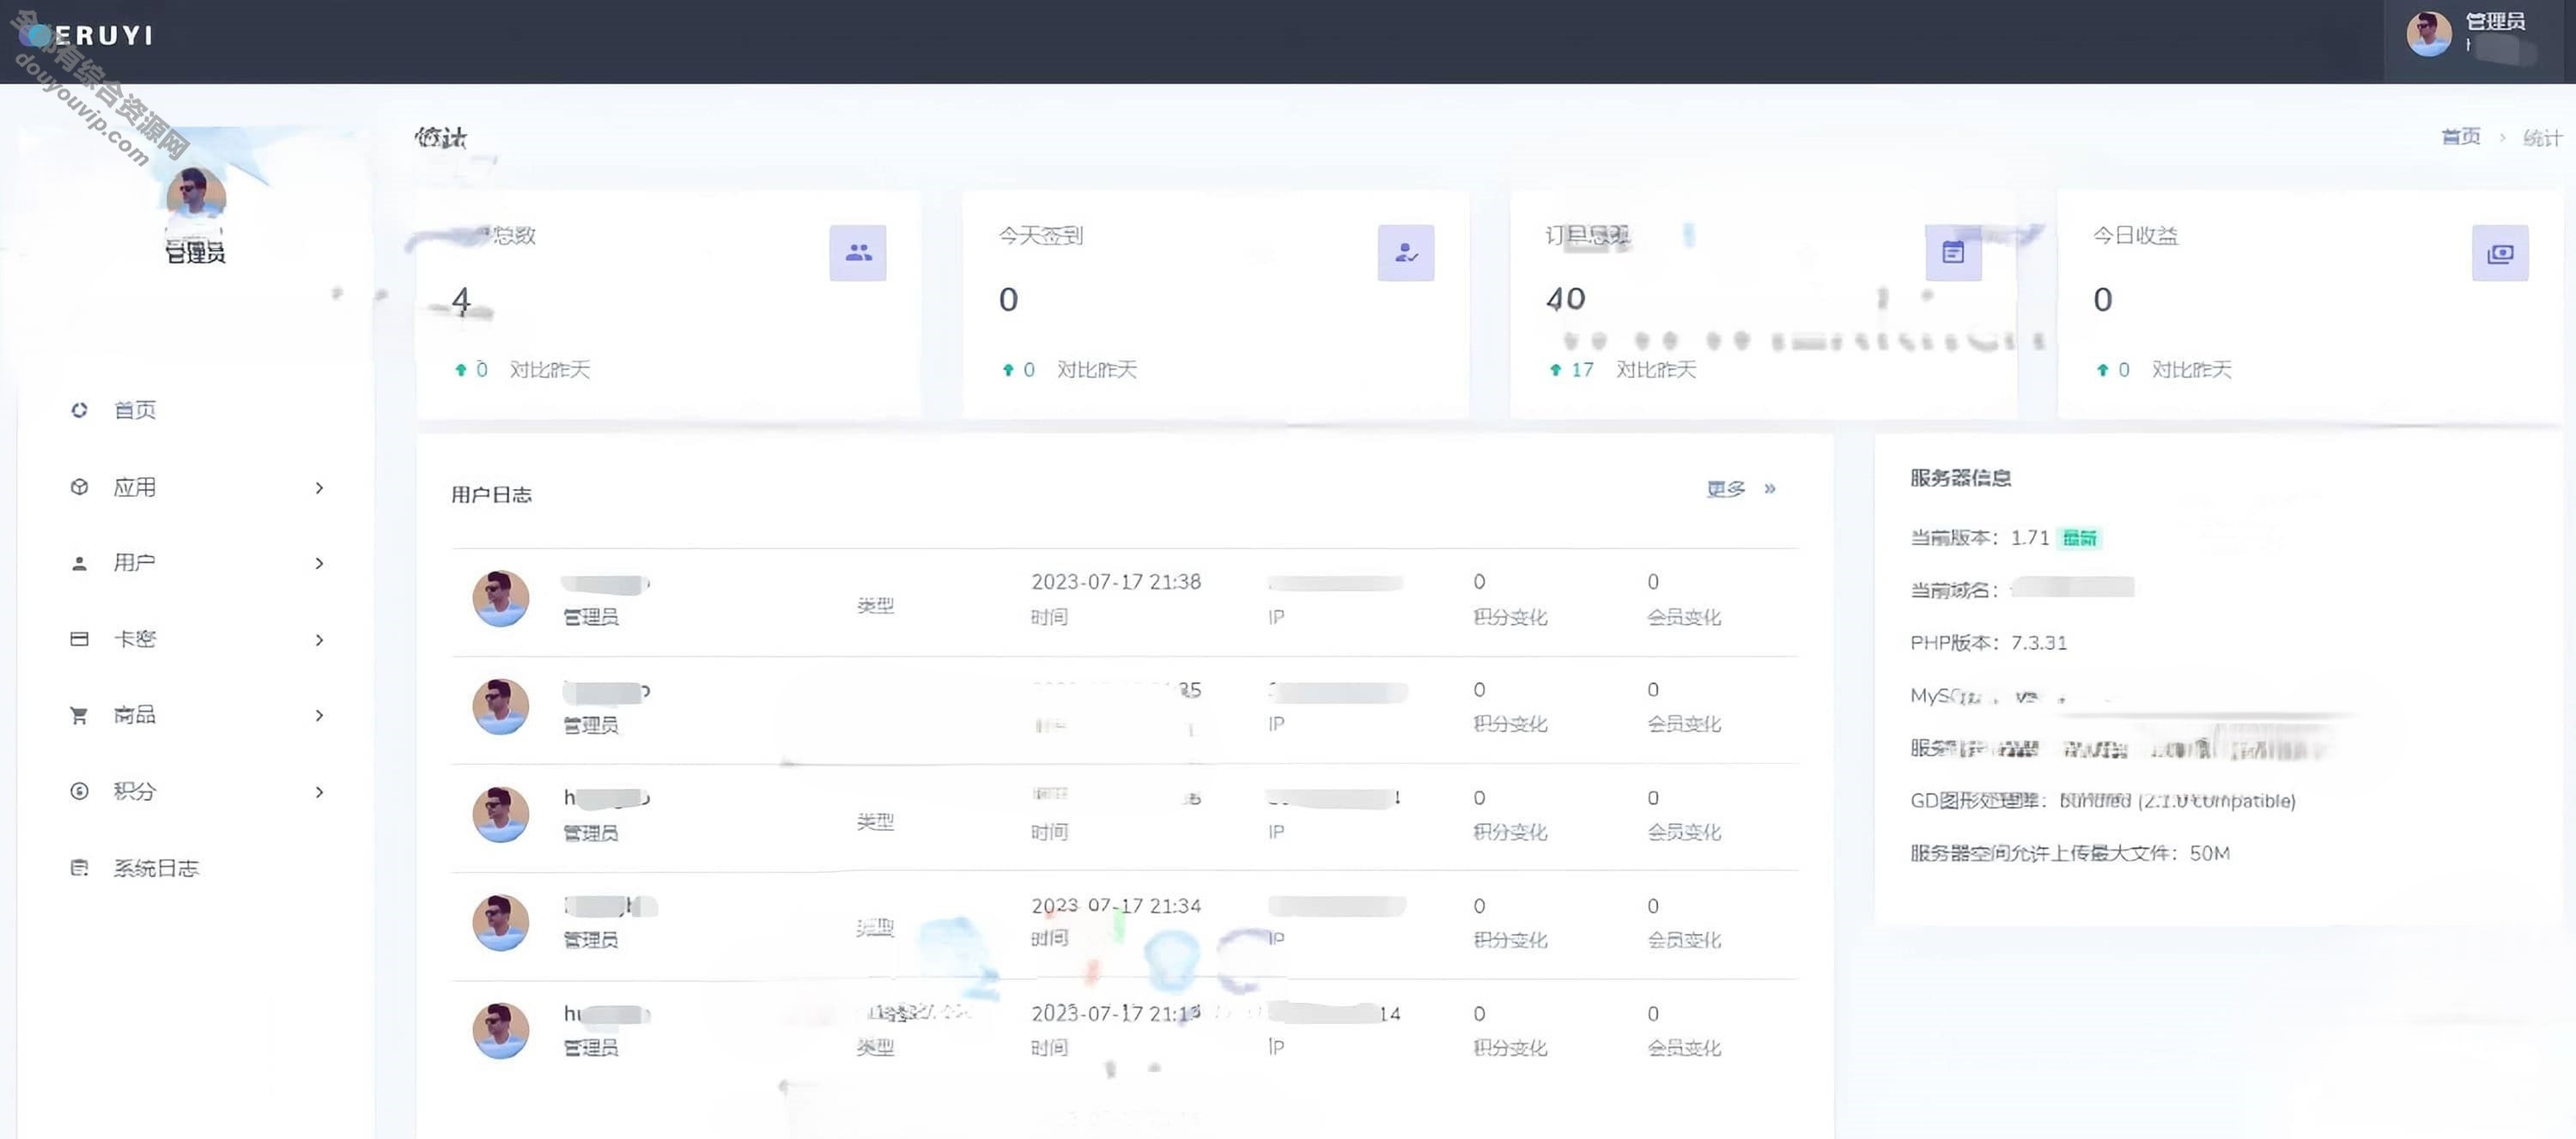Viewport: 2576px width, 1139px height.
Task: Click the GD图形处理库 info line
Action: tap(2102, 801)
